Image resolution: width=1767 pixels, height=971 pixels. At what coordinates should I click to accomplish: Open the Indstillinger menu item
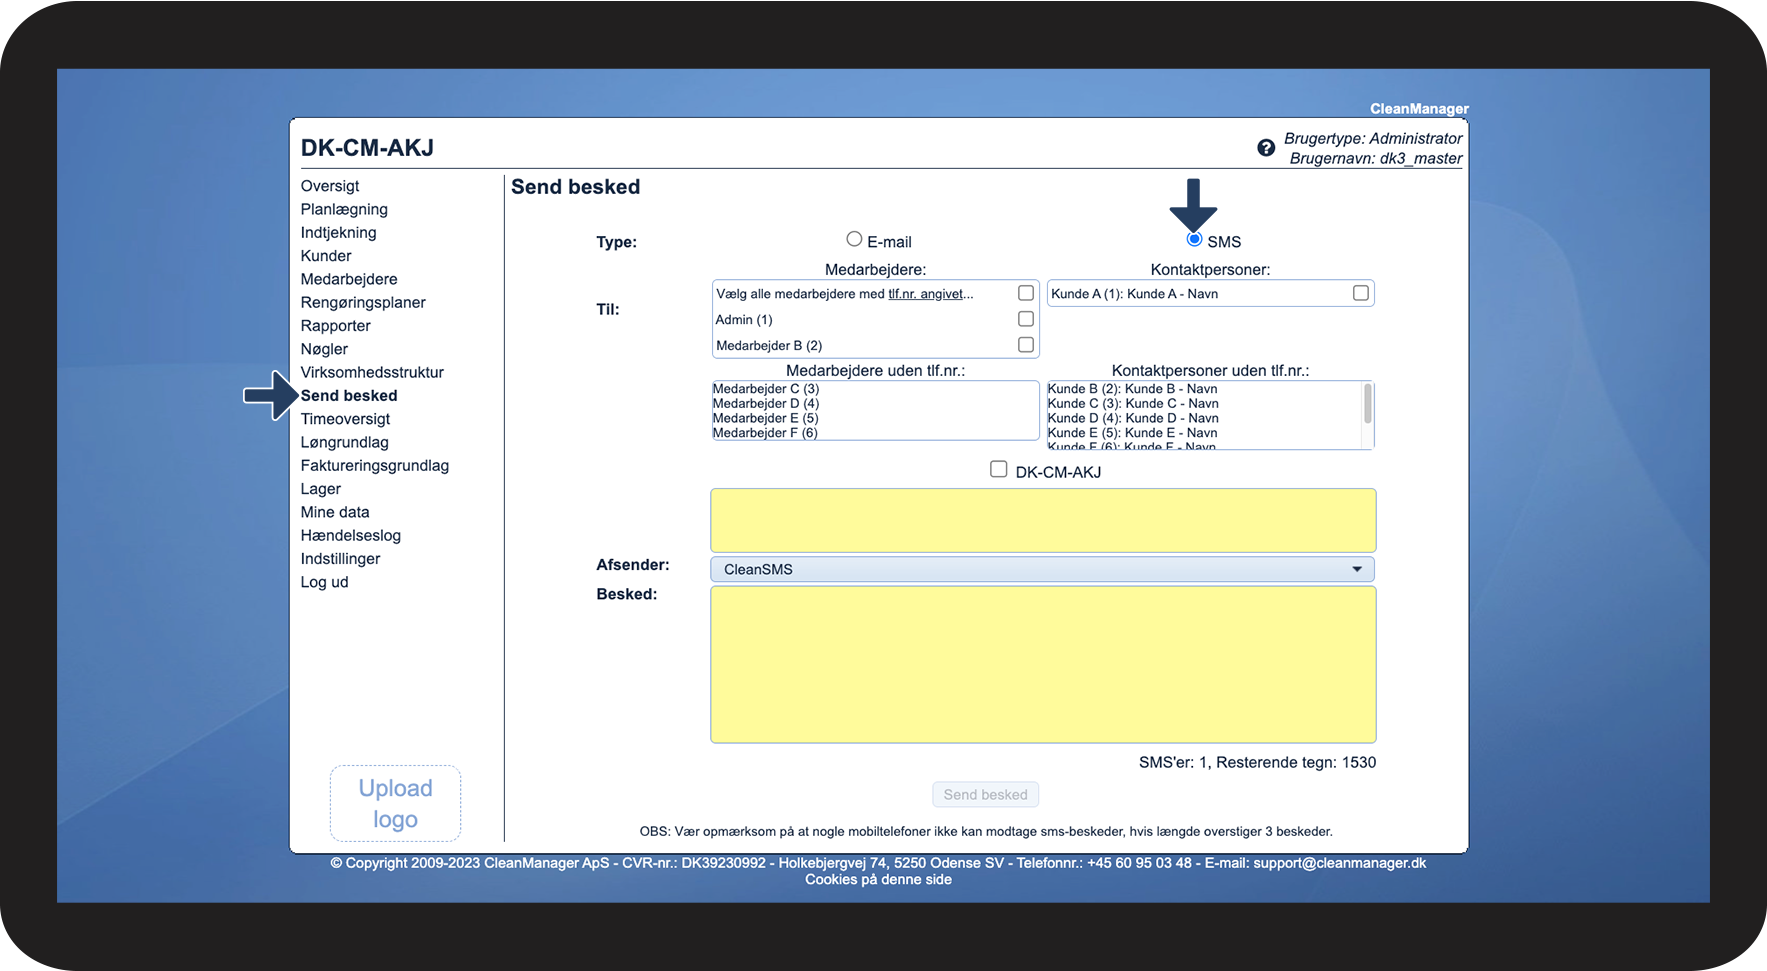pos(340,559)
